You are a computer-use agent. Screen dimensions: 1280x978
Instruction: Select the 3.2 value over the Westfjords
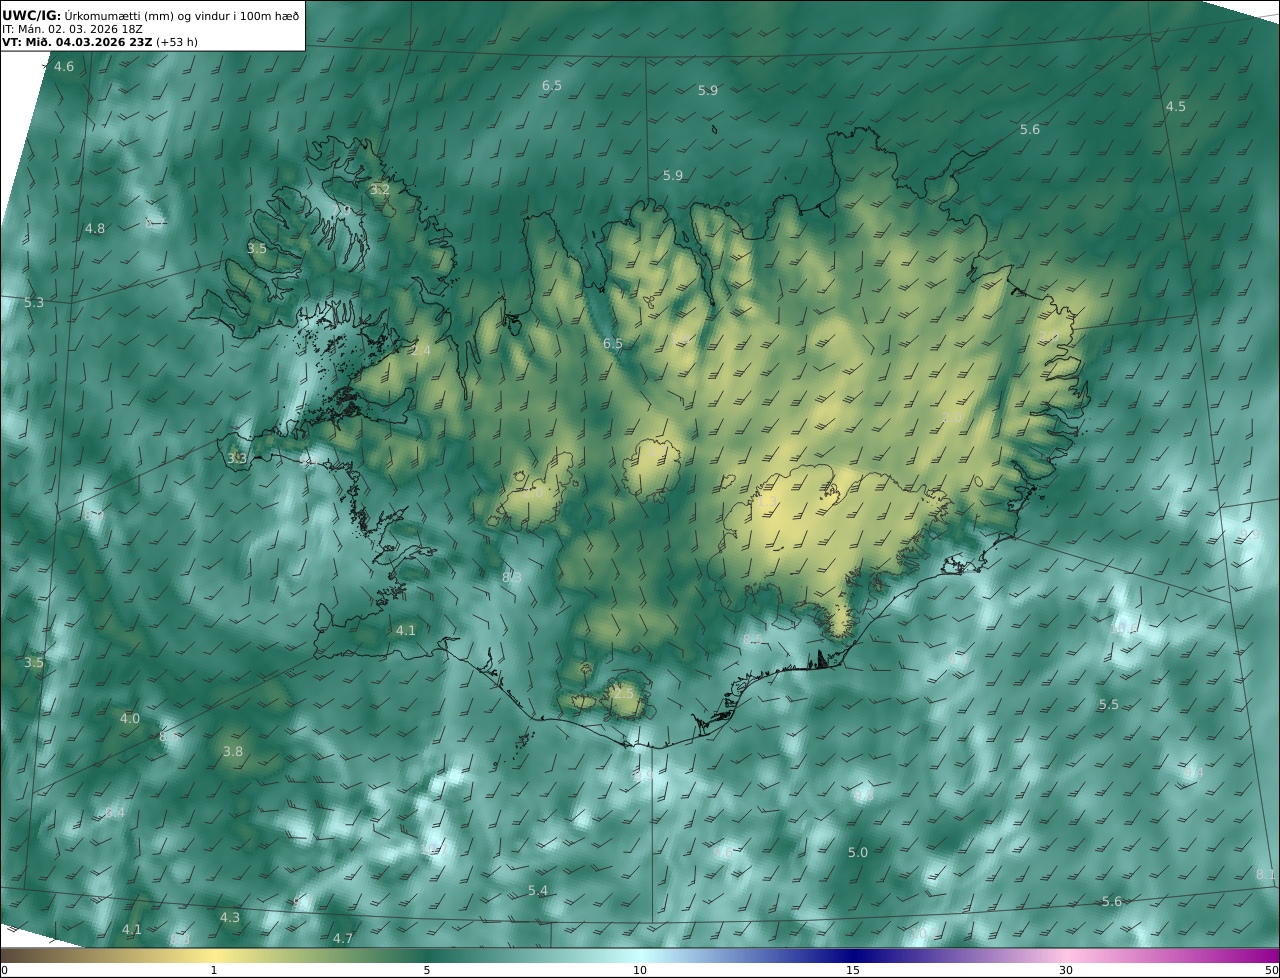pos(380,189)
